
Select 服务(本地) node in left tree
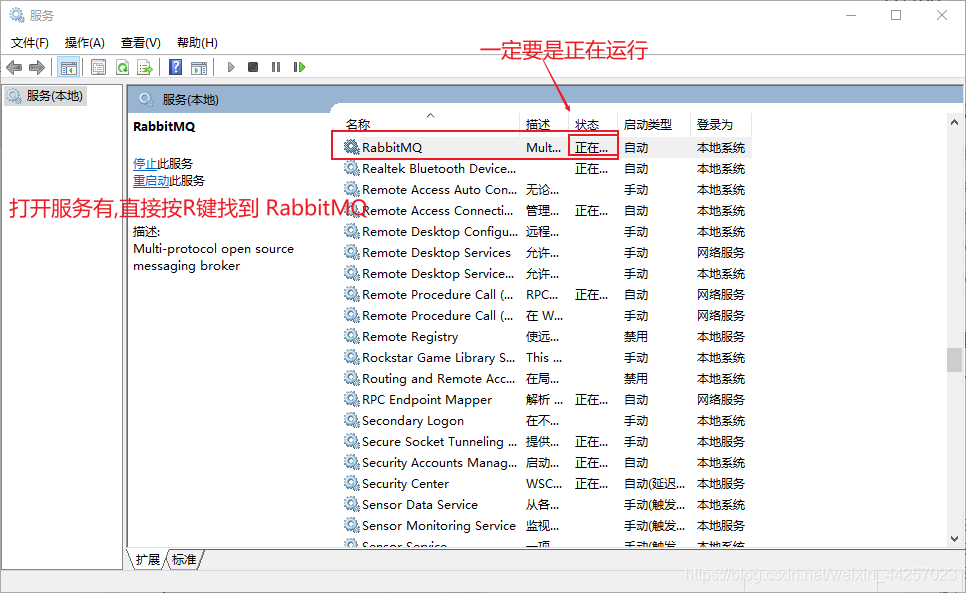coord(46,96)
